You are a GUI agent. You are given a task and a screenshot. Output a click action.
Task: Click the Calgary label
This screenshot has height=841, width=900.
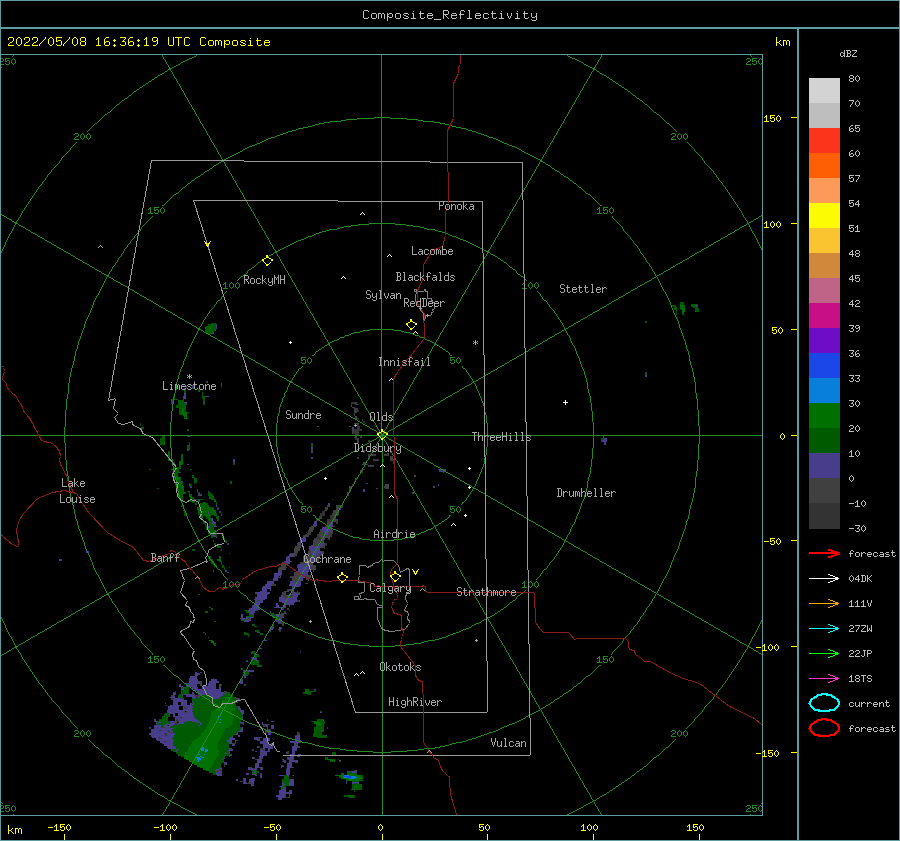pos(390,588)
